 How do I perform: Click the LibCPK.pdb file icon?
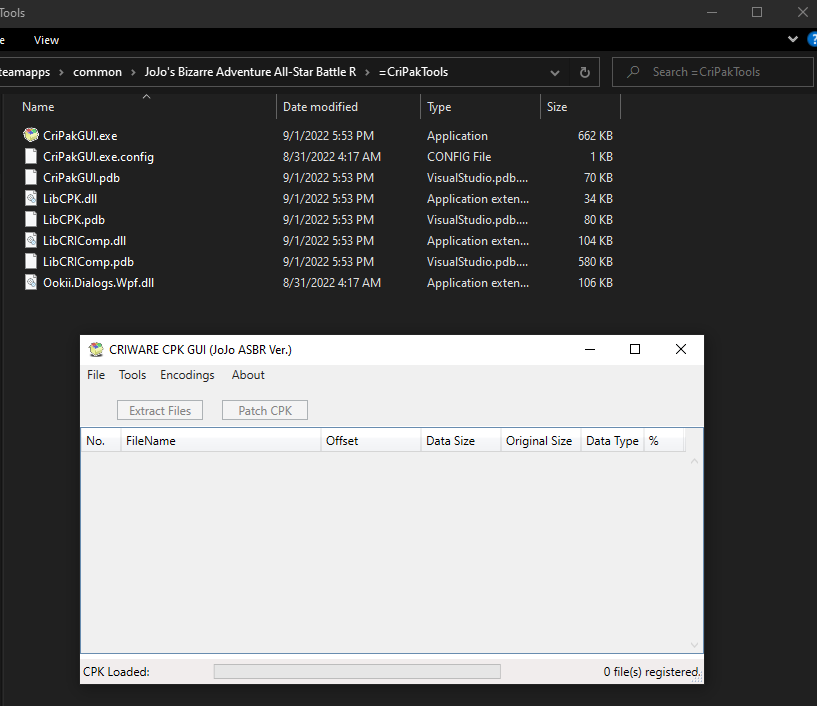31,219
